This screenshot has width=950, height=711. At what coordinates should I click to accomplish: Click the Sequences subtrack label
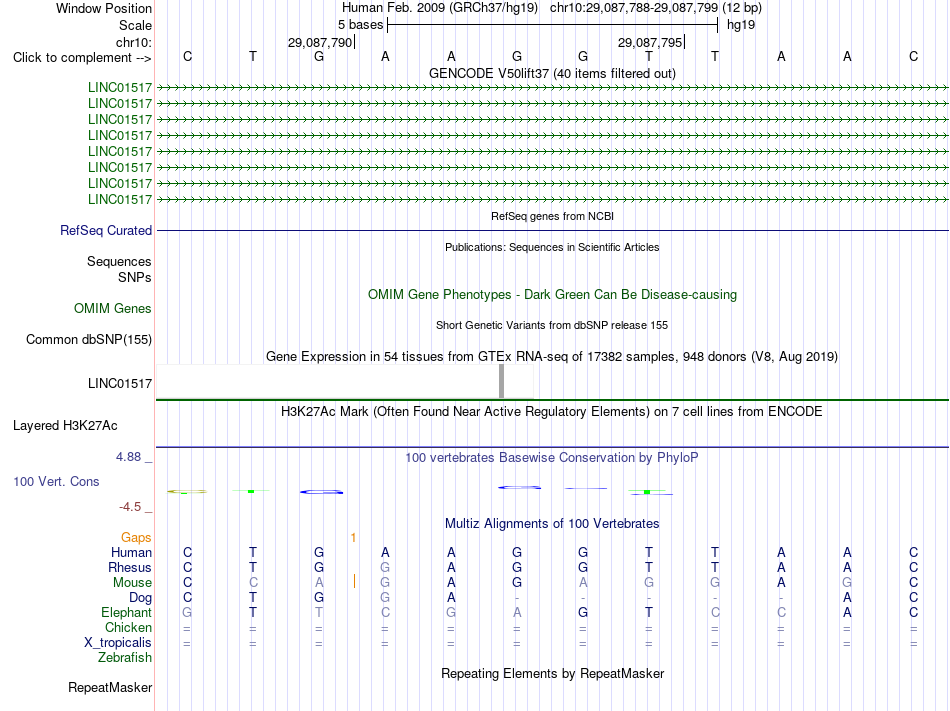[119, 261]
